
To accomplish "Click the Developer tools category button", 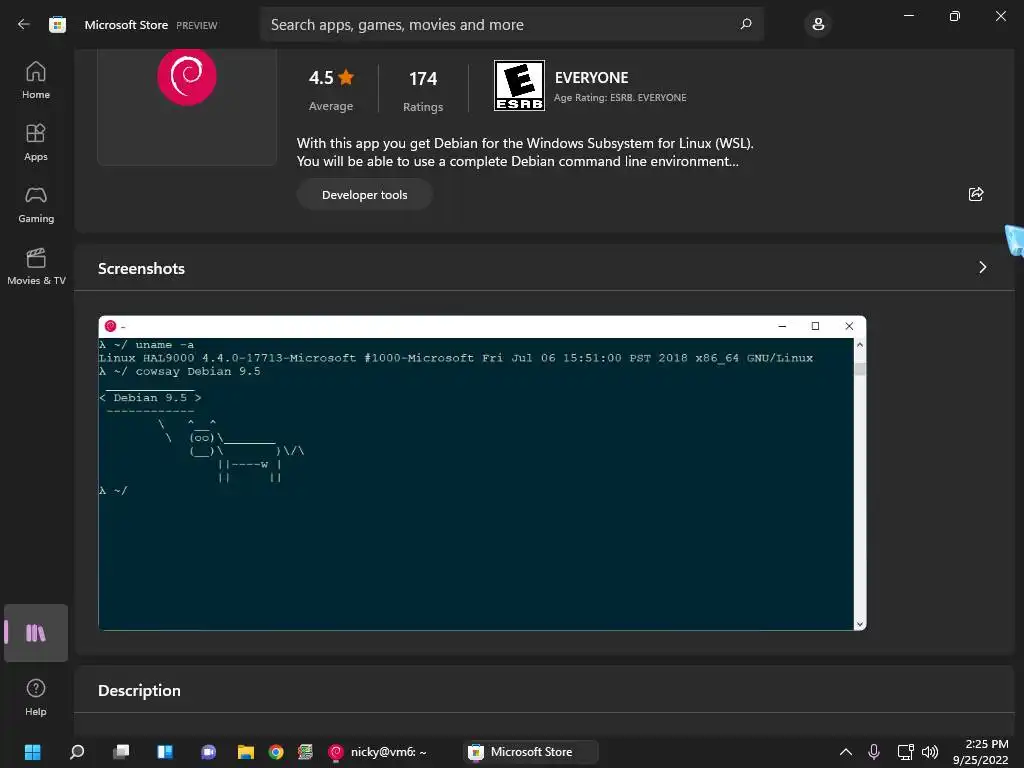I will 364,195.
